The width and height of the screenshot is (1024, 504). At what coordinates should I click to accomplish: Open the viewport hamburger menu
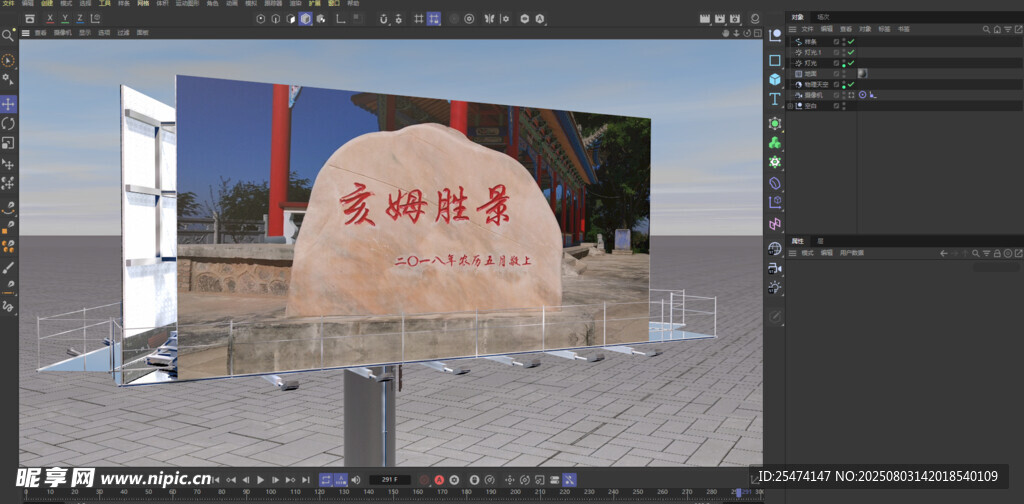(25, 33)
